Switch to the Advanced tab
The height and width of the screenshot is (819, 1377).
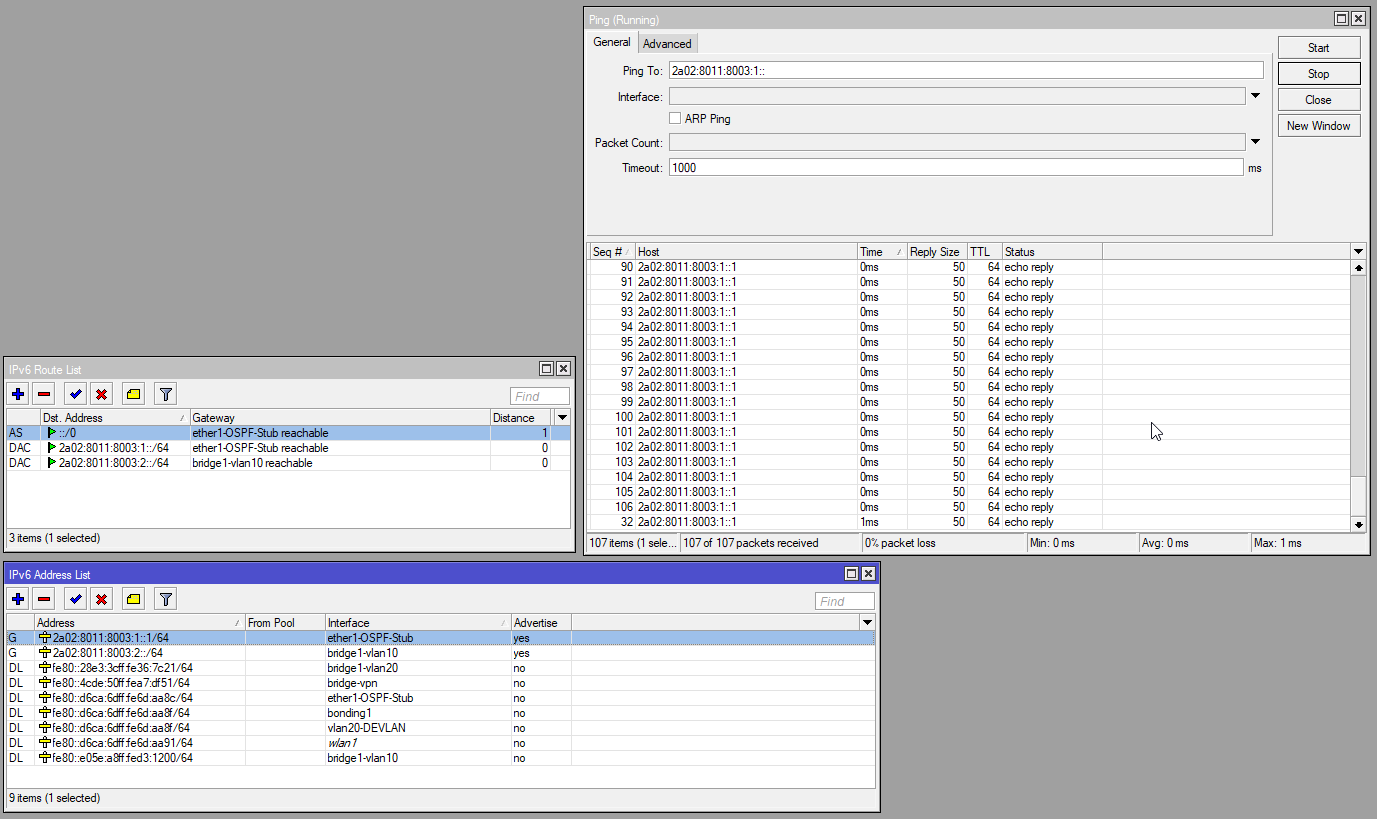667,43
